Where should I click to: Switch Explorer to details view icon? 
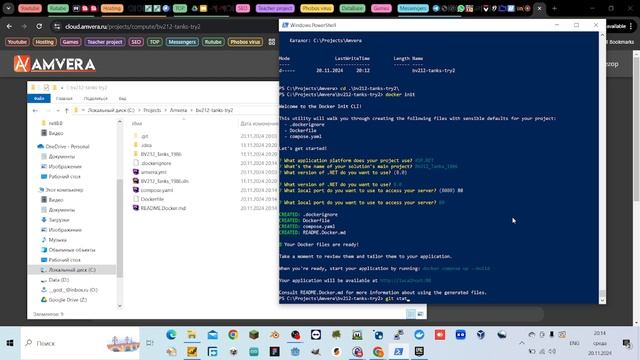tap(411, 313)
